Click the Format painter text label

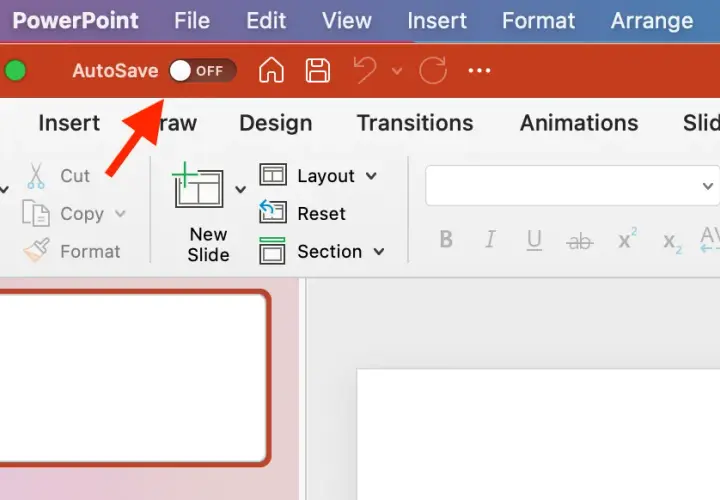coord(90,252)
